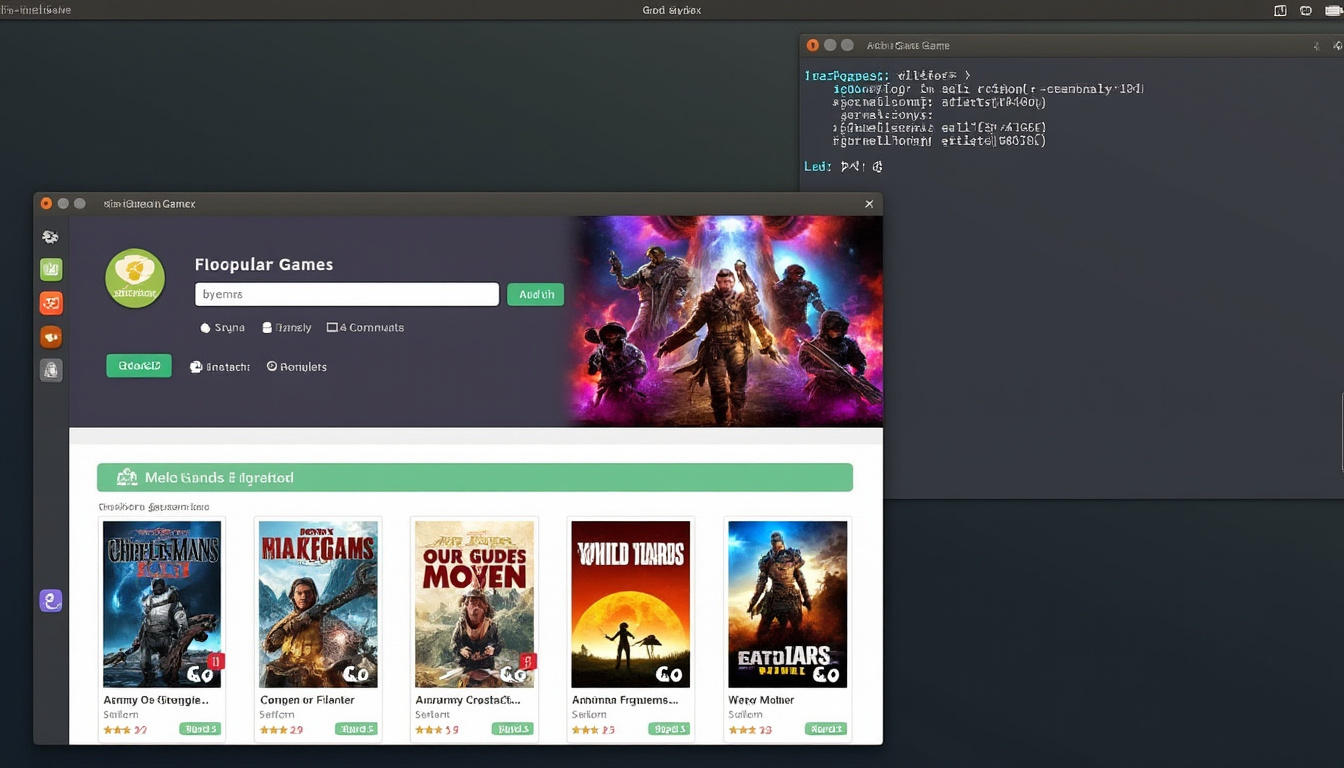Click the title 'Were Molner'
This screenshot has height=768, width=1344.
coord(761,700)
